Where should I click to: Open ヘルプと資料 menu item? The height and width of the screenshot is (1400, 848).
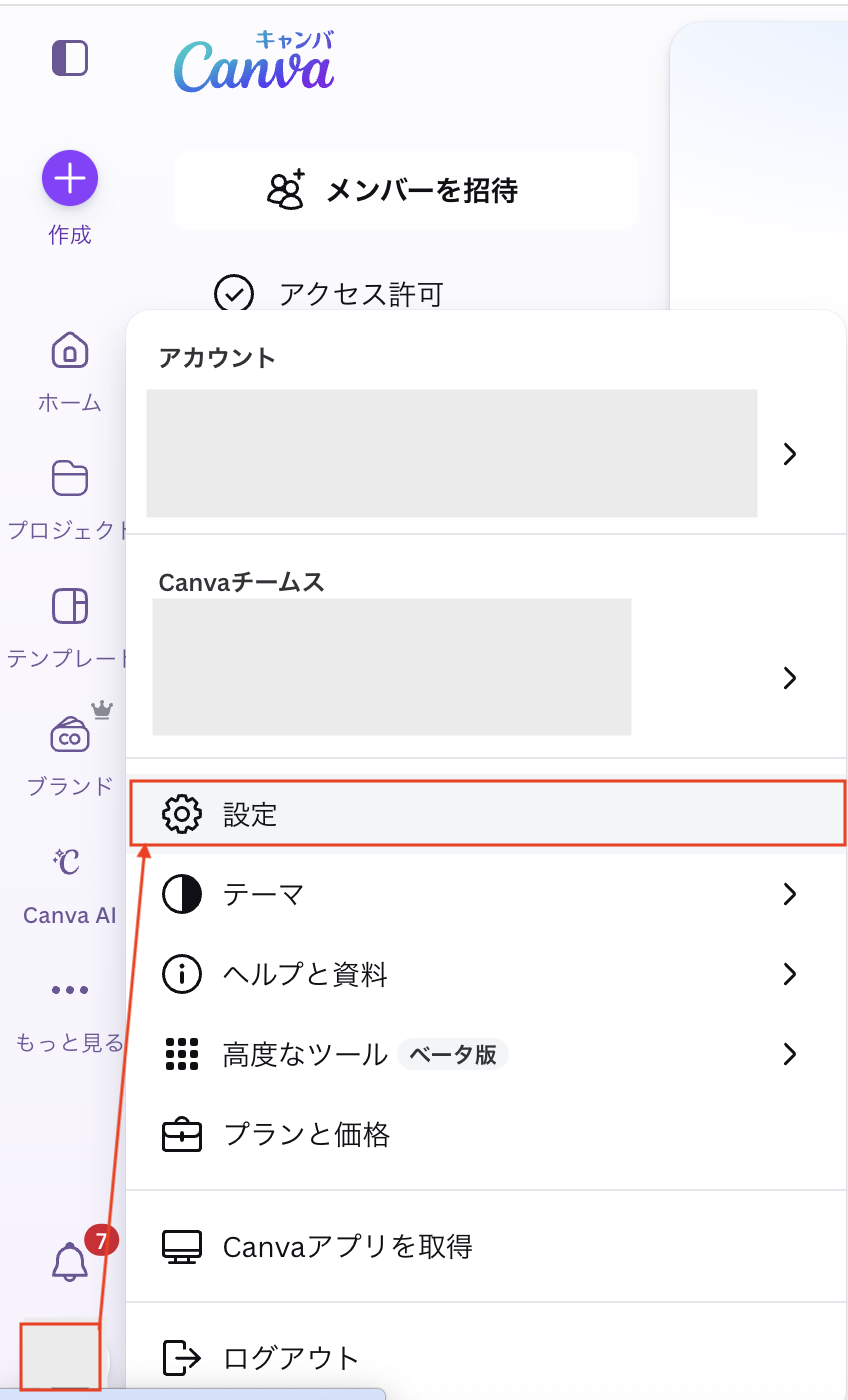pos(486,974)
